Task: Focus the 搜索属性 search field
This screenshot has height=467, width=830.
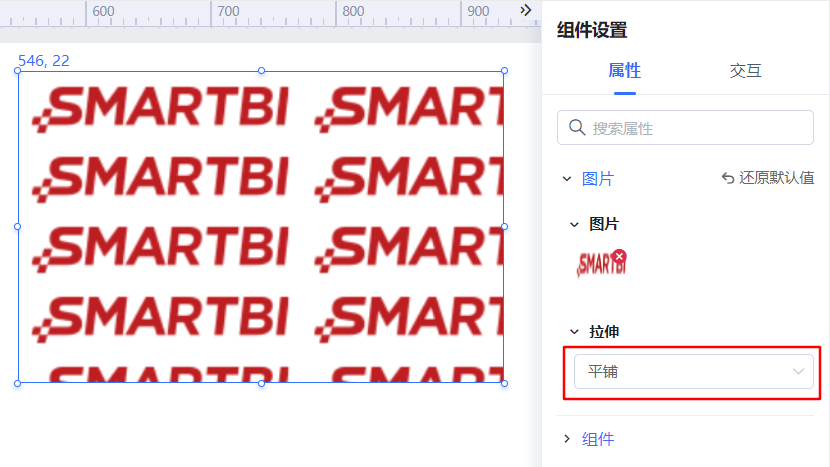Action: [685, 128]
